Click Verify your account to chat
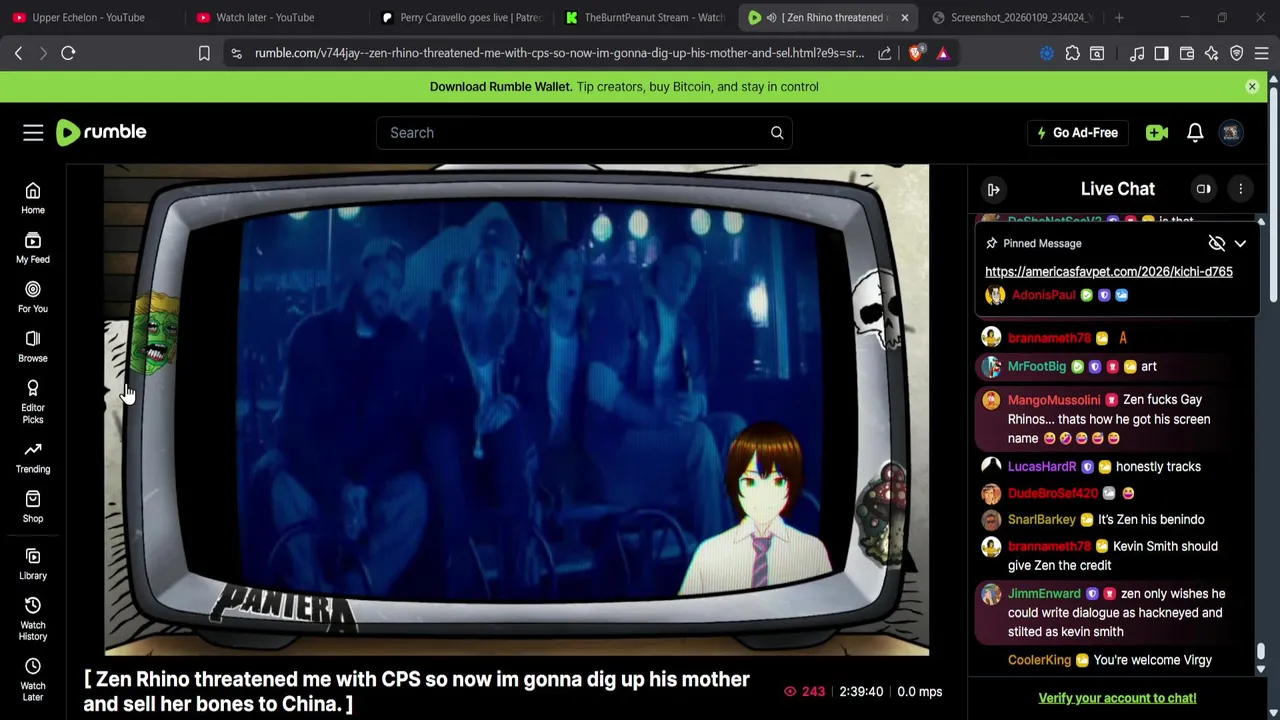 pyautogui.click(x=1117, y=698)
